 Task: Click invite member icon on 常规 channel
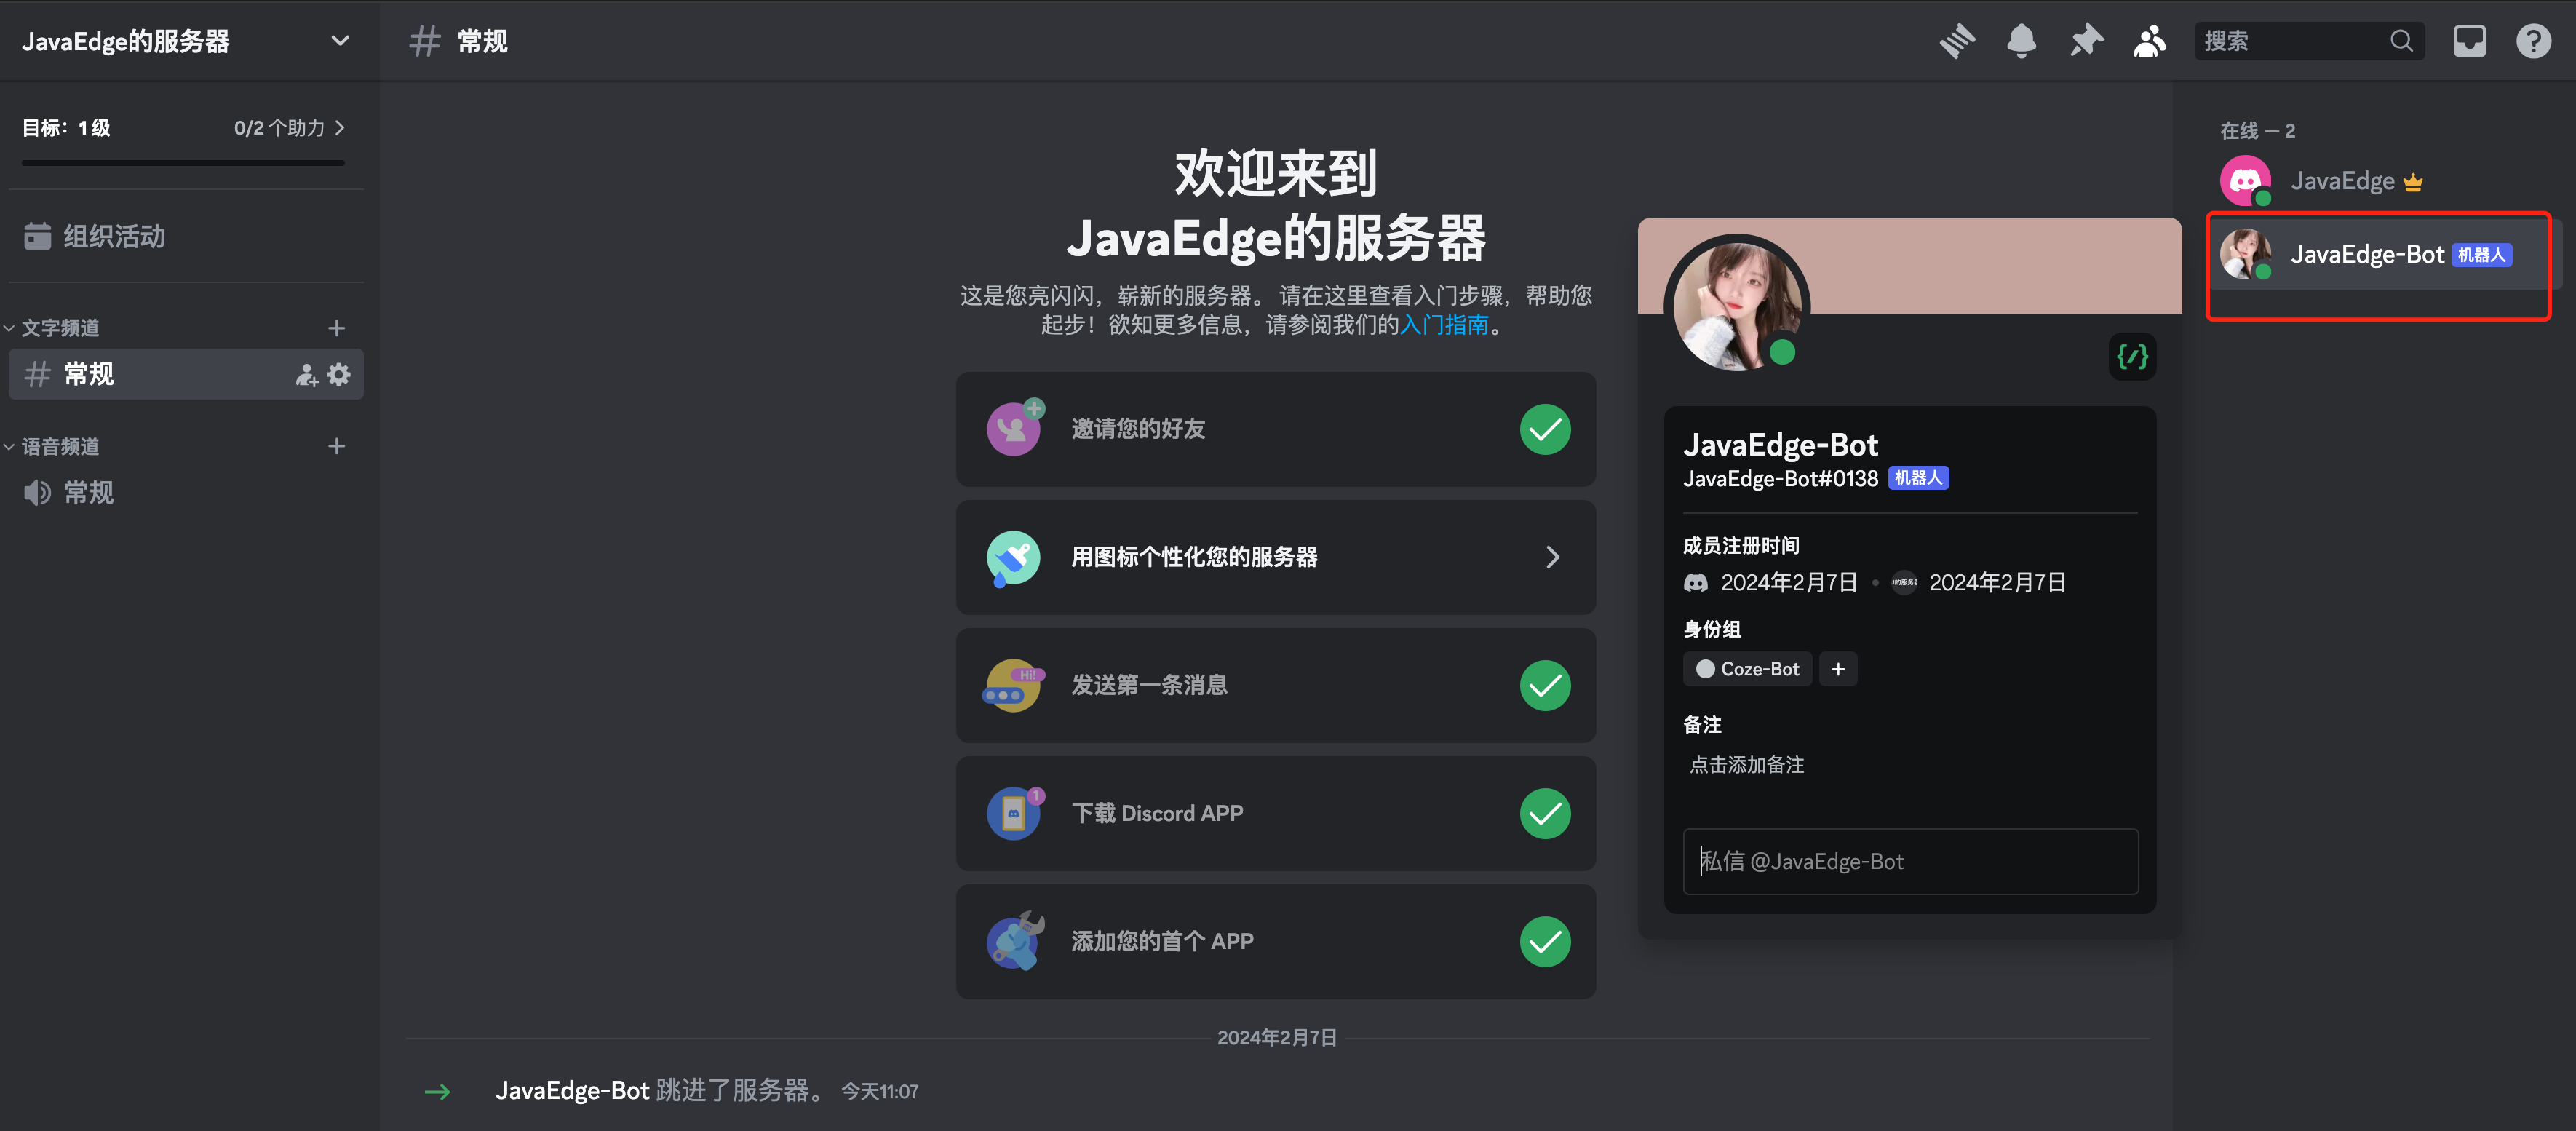click(x=306, y=375)
